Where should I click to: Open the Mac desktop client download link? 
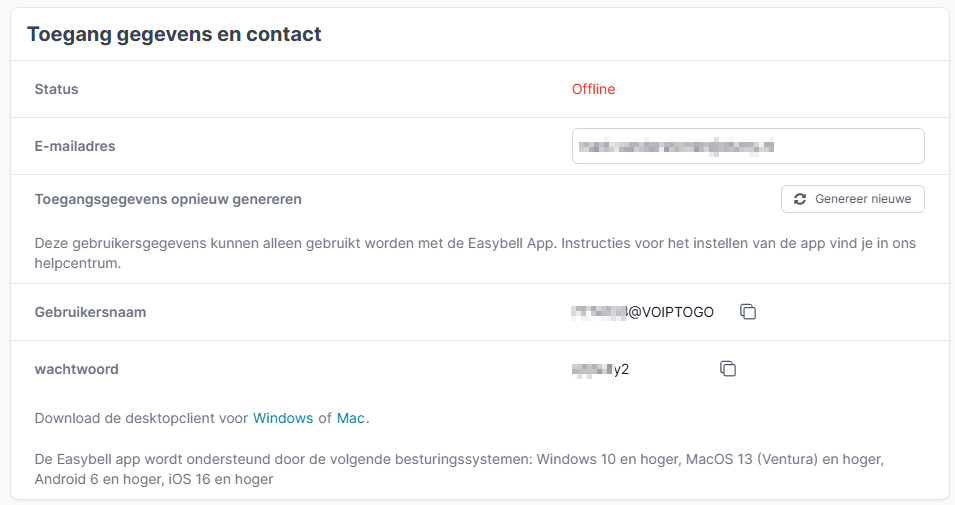350,418
